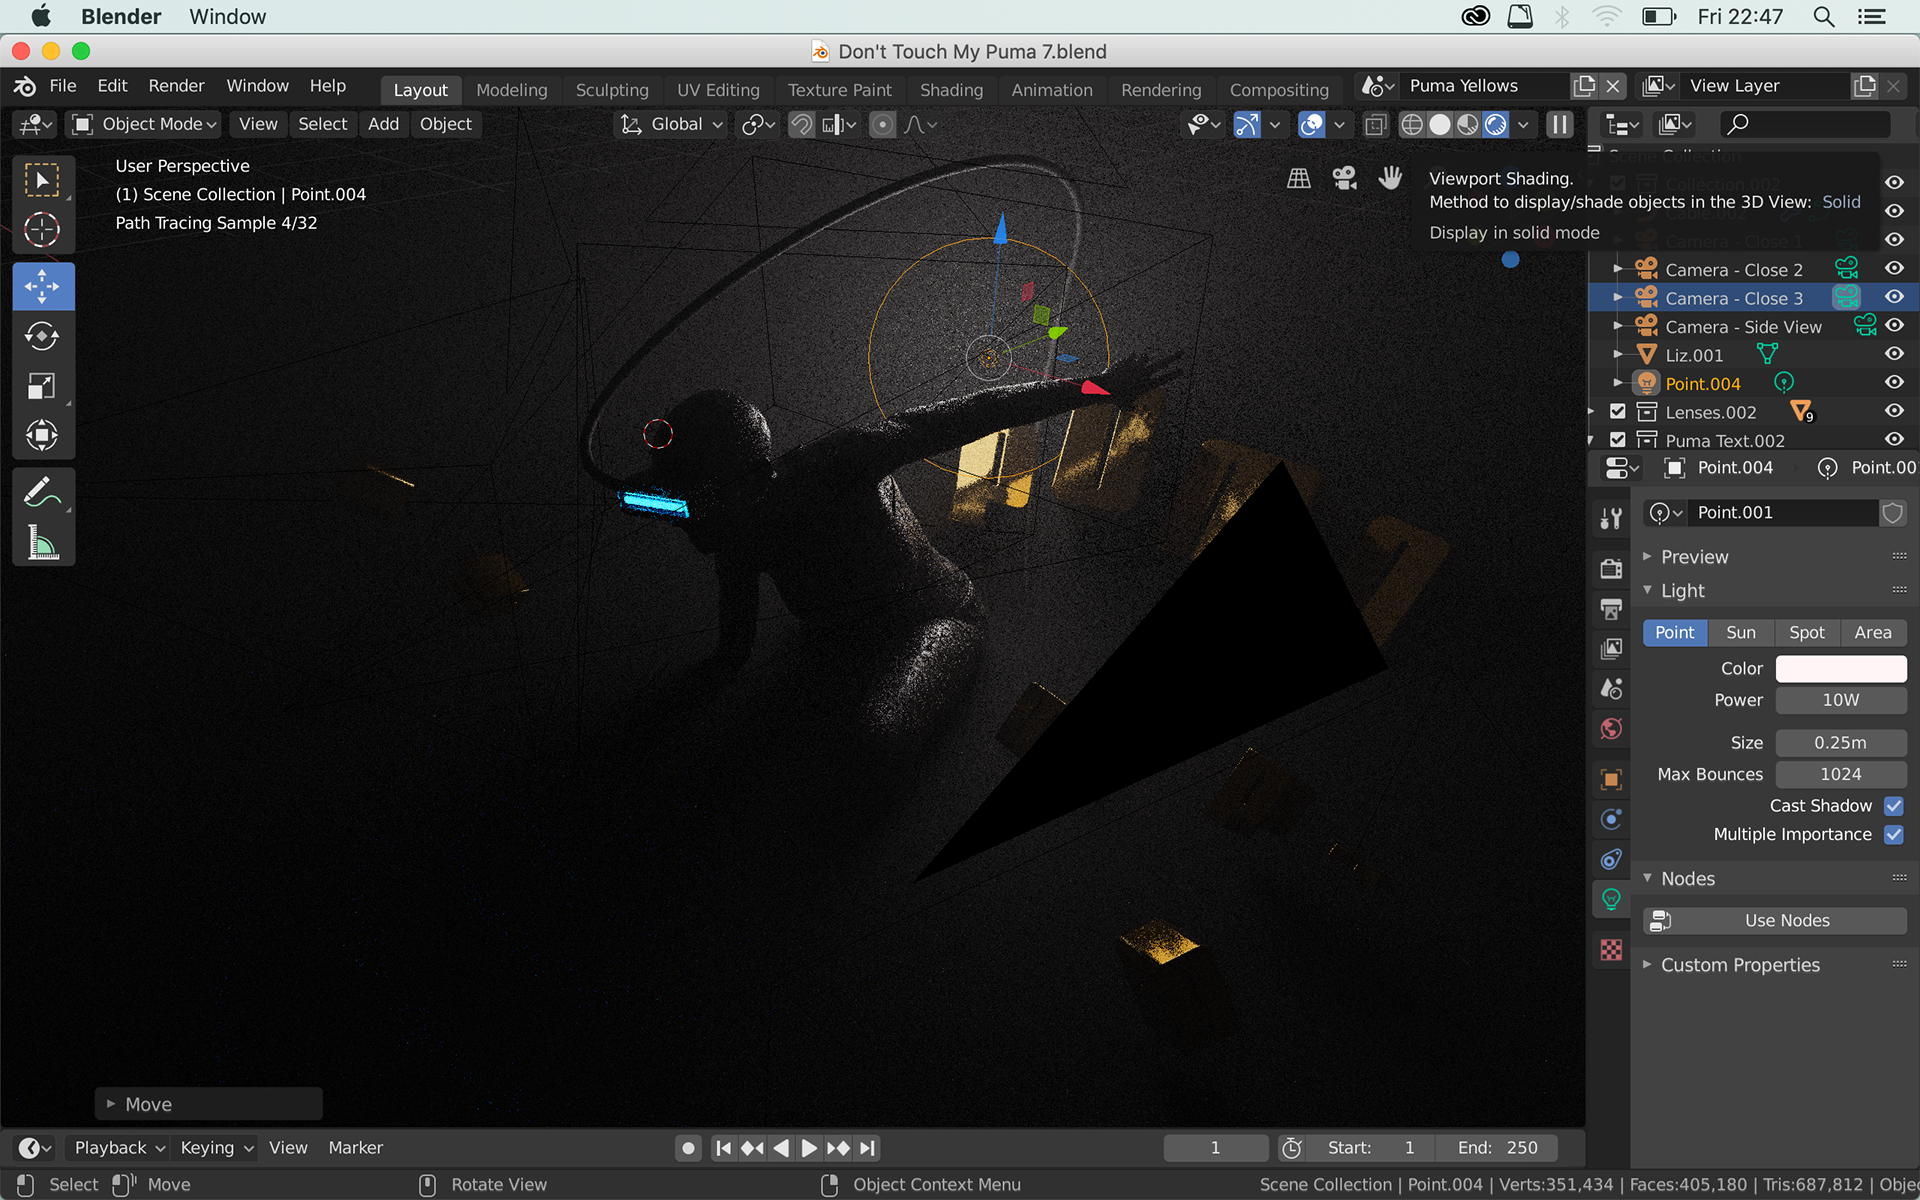This screenshot has height=1200, width=1920.
Task: Open the Edit menu
Action: coord(112,86)
